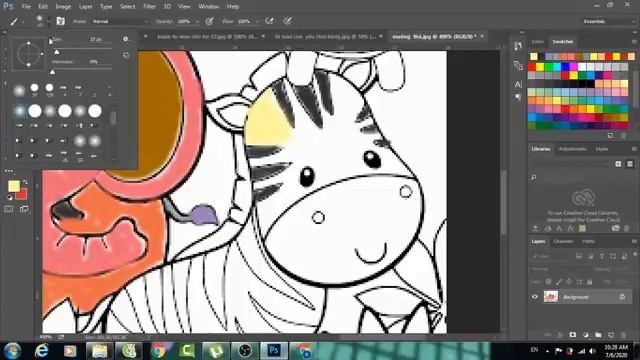Click the brush Size slider handle
This screenshot has height=360, width=640.
(57, 52)
